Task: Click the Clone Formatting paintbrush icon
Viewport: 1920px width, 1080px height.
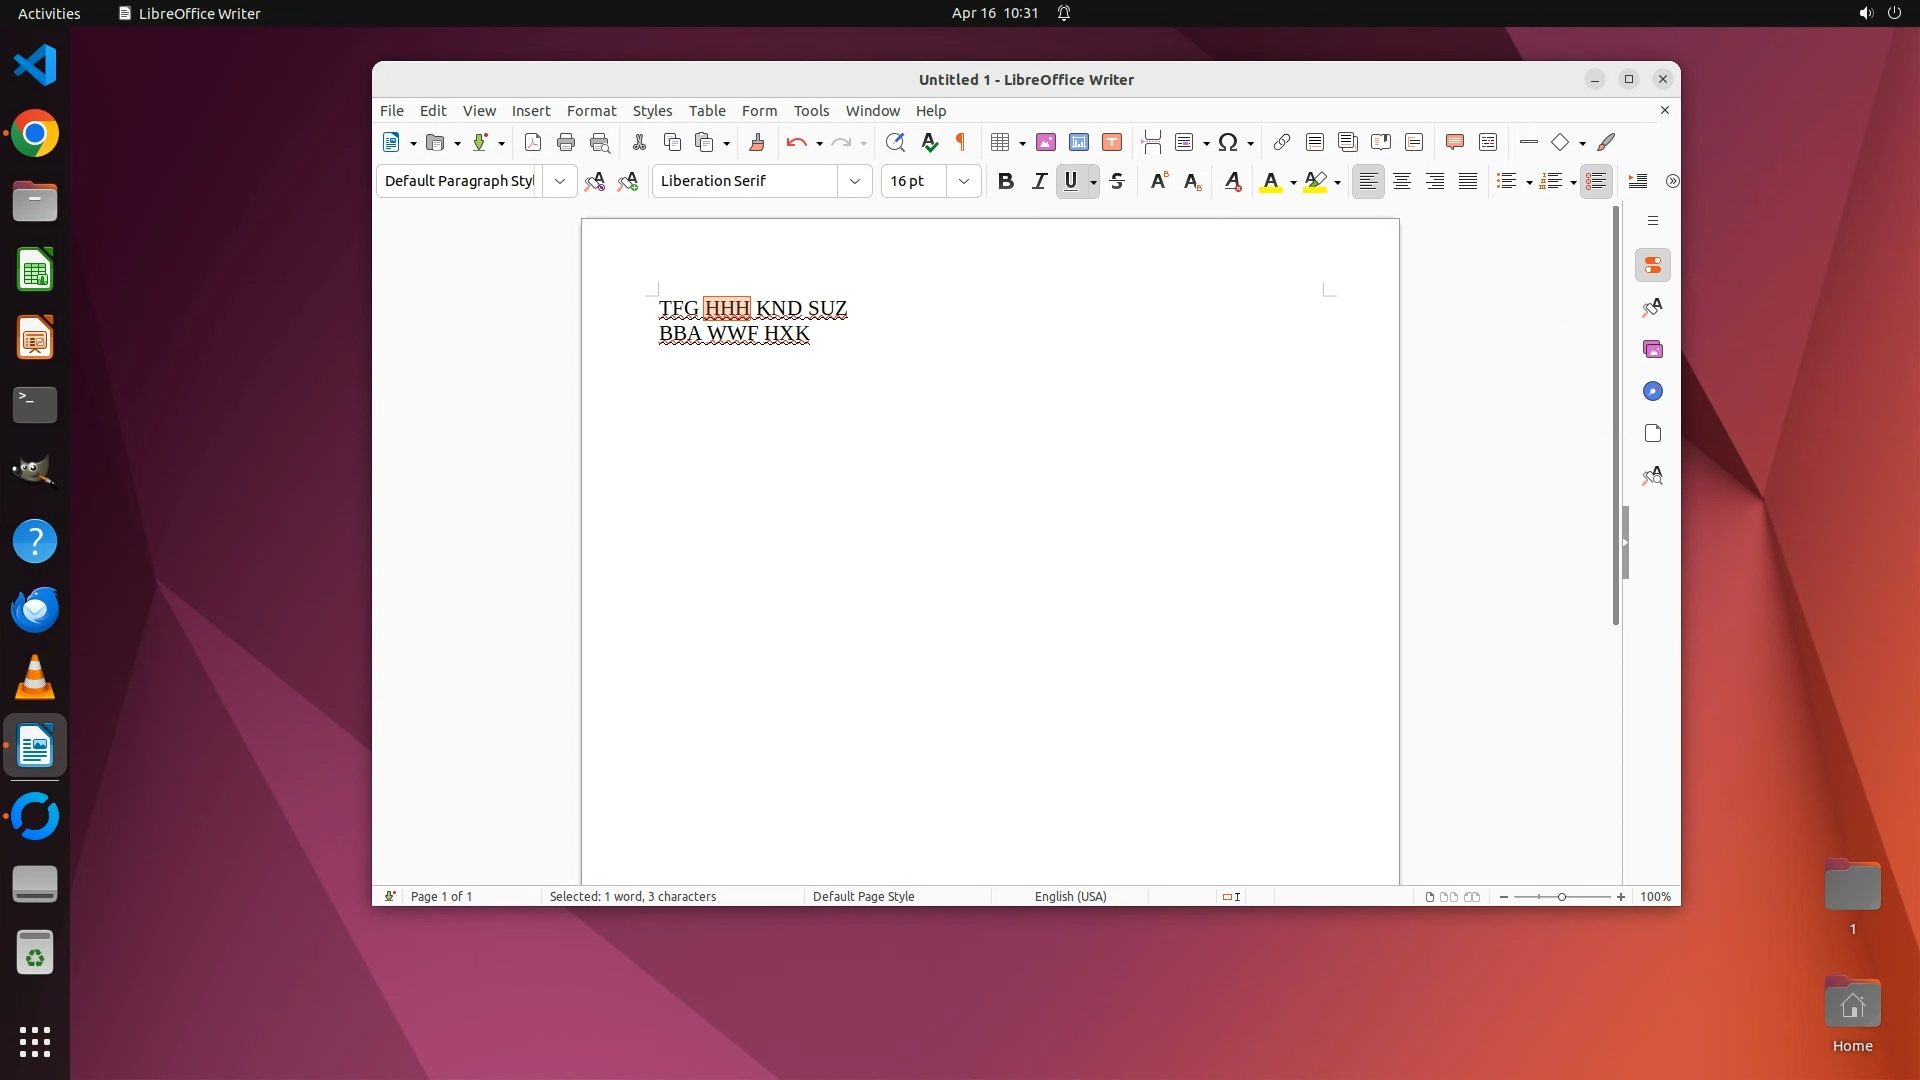Action: click(757, 142)
